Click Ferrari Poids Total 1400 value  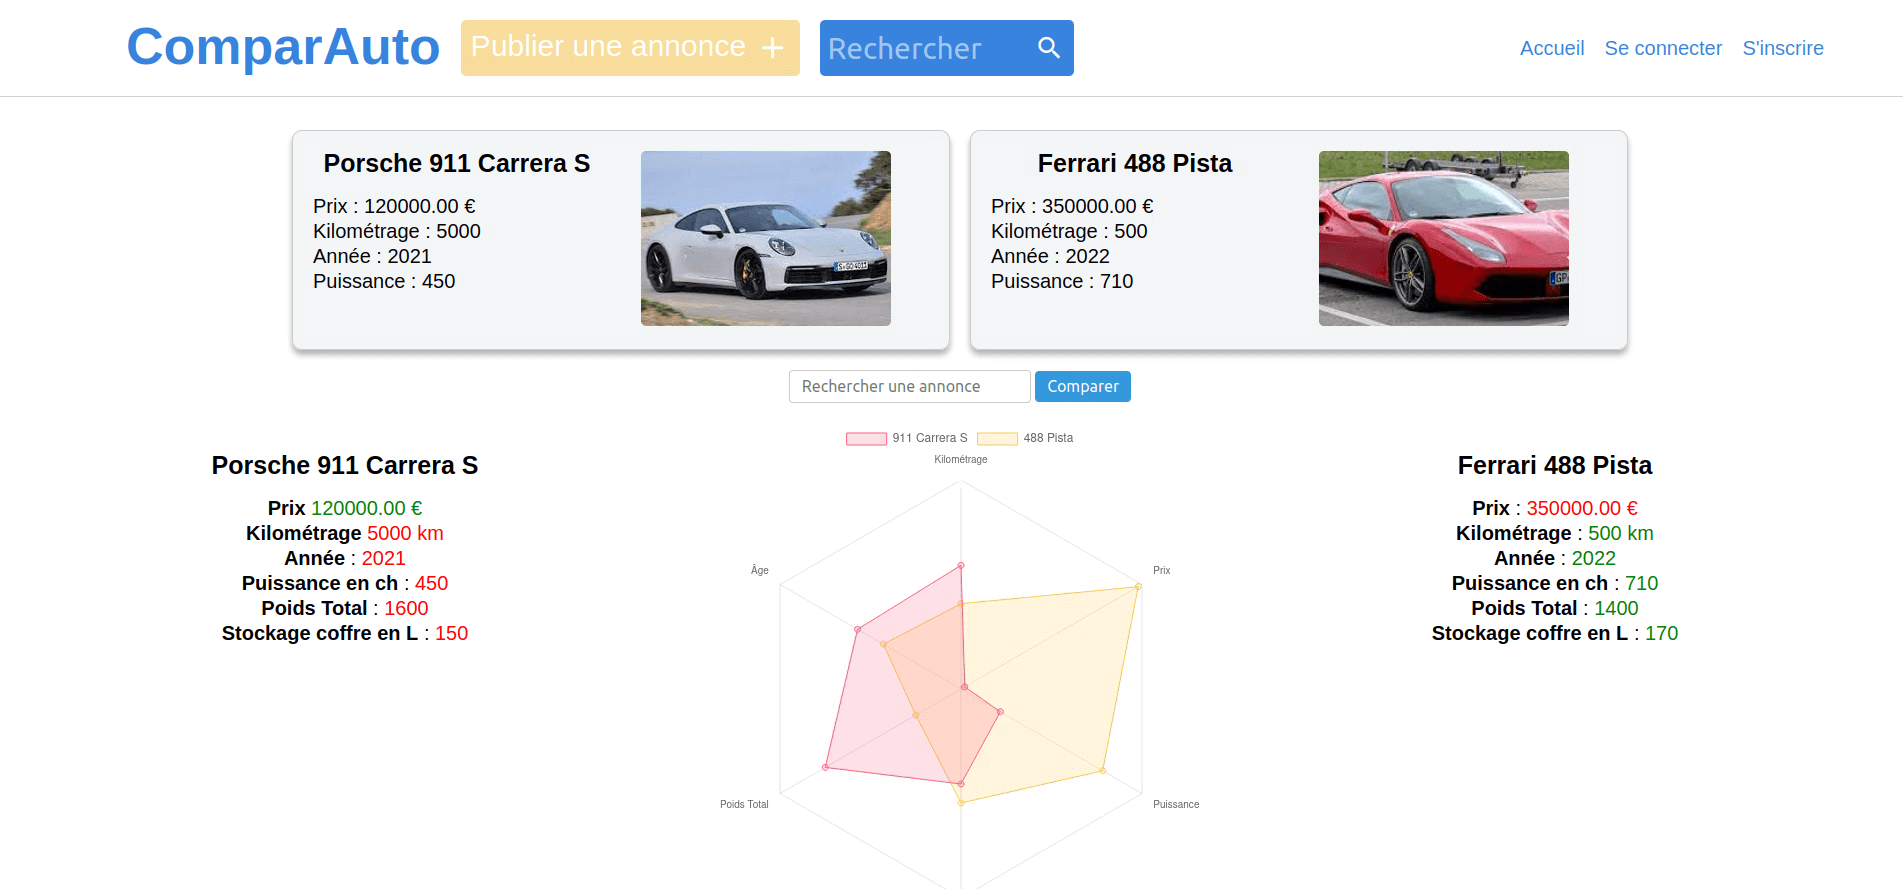[1616, 608]
